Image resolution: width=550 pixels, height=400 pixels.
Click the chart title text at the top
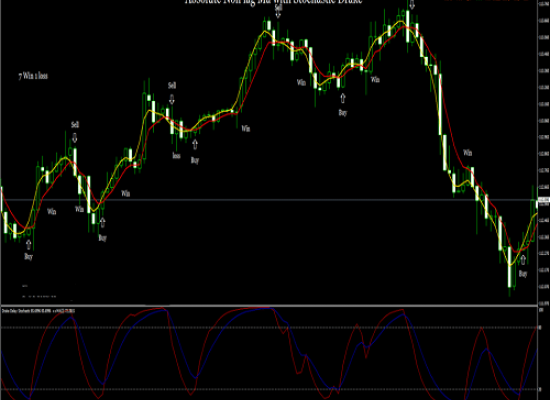(274, 2)
